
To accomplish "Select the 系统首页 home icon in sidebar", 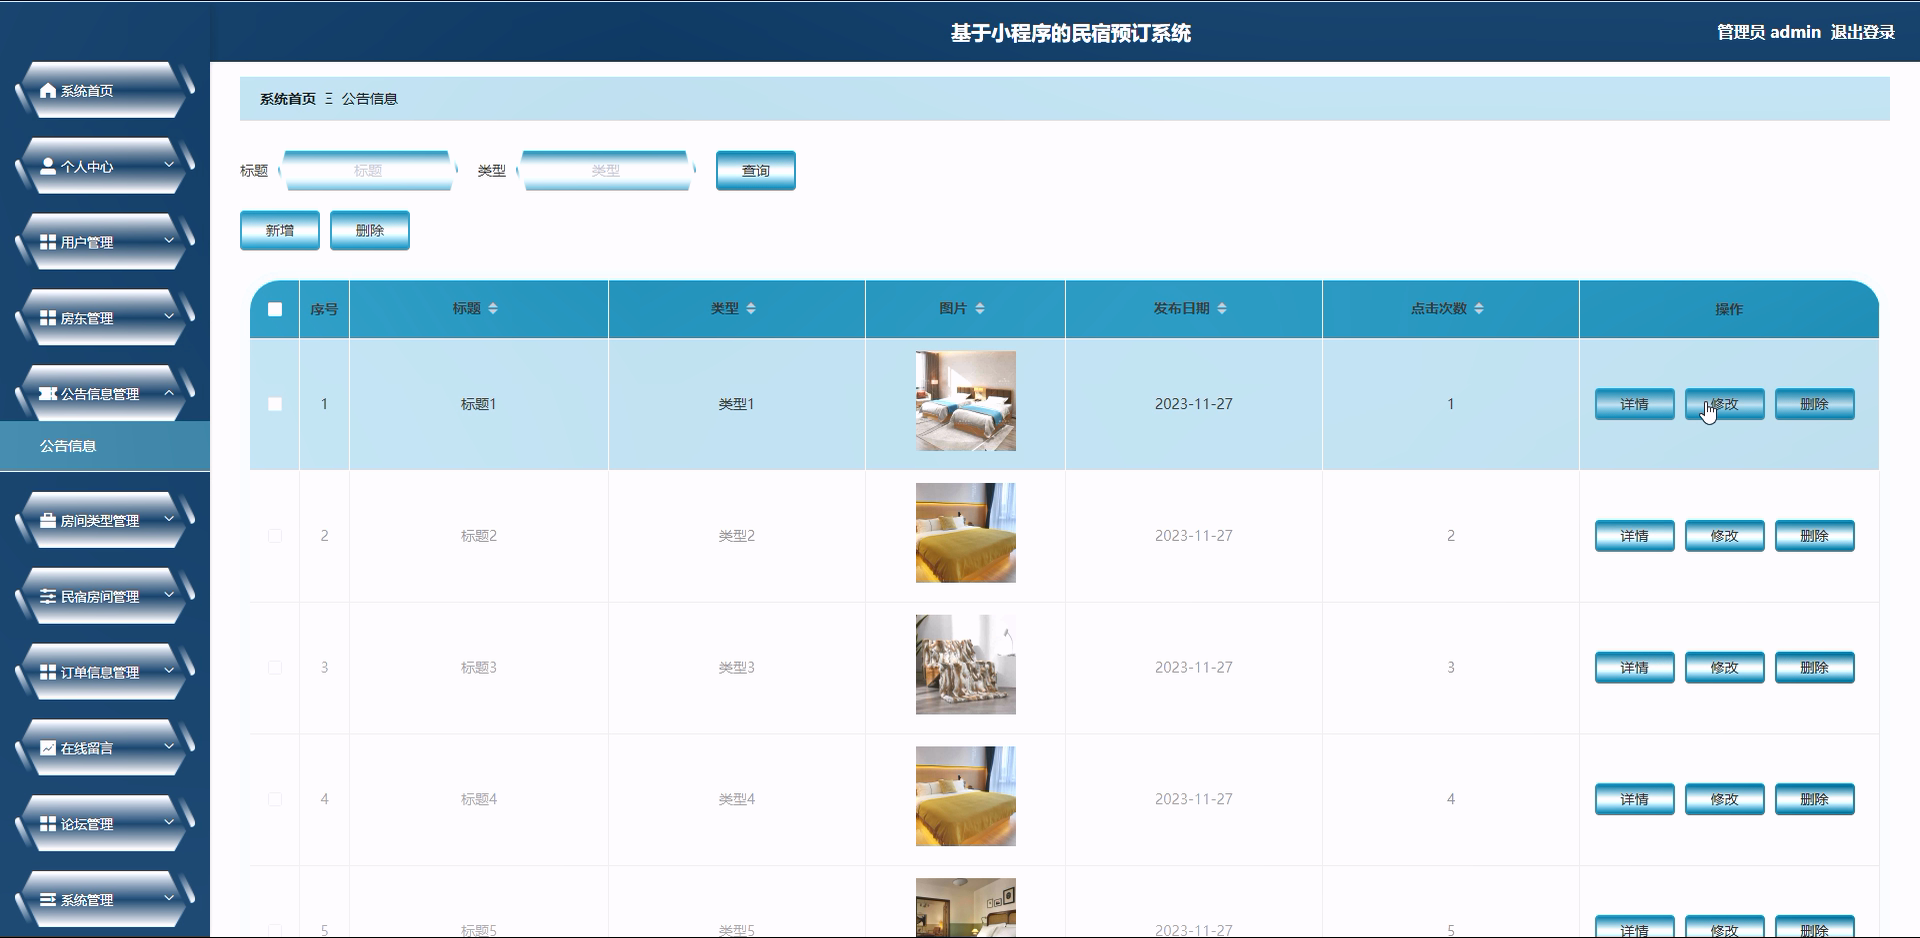I will tap(45, 90).
